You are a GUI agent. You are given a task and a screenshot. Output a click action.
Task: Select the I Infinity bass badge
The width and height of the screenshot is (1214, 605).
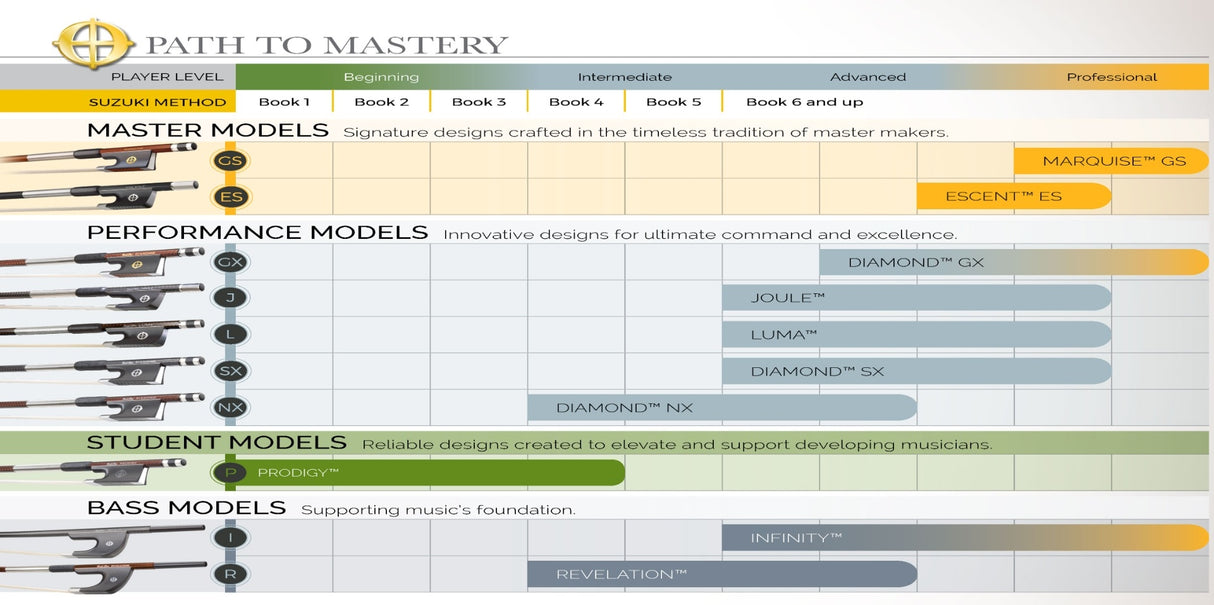[231, 538]
